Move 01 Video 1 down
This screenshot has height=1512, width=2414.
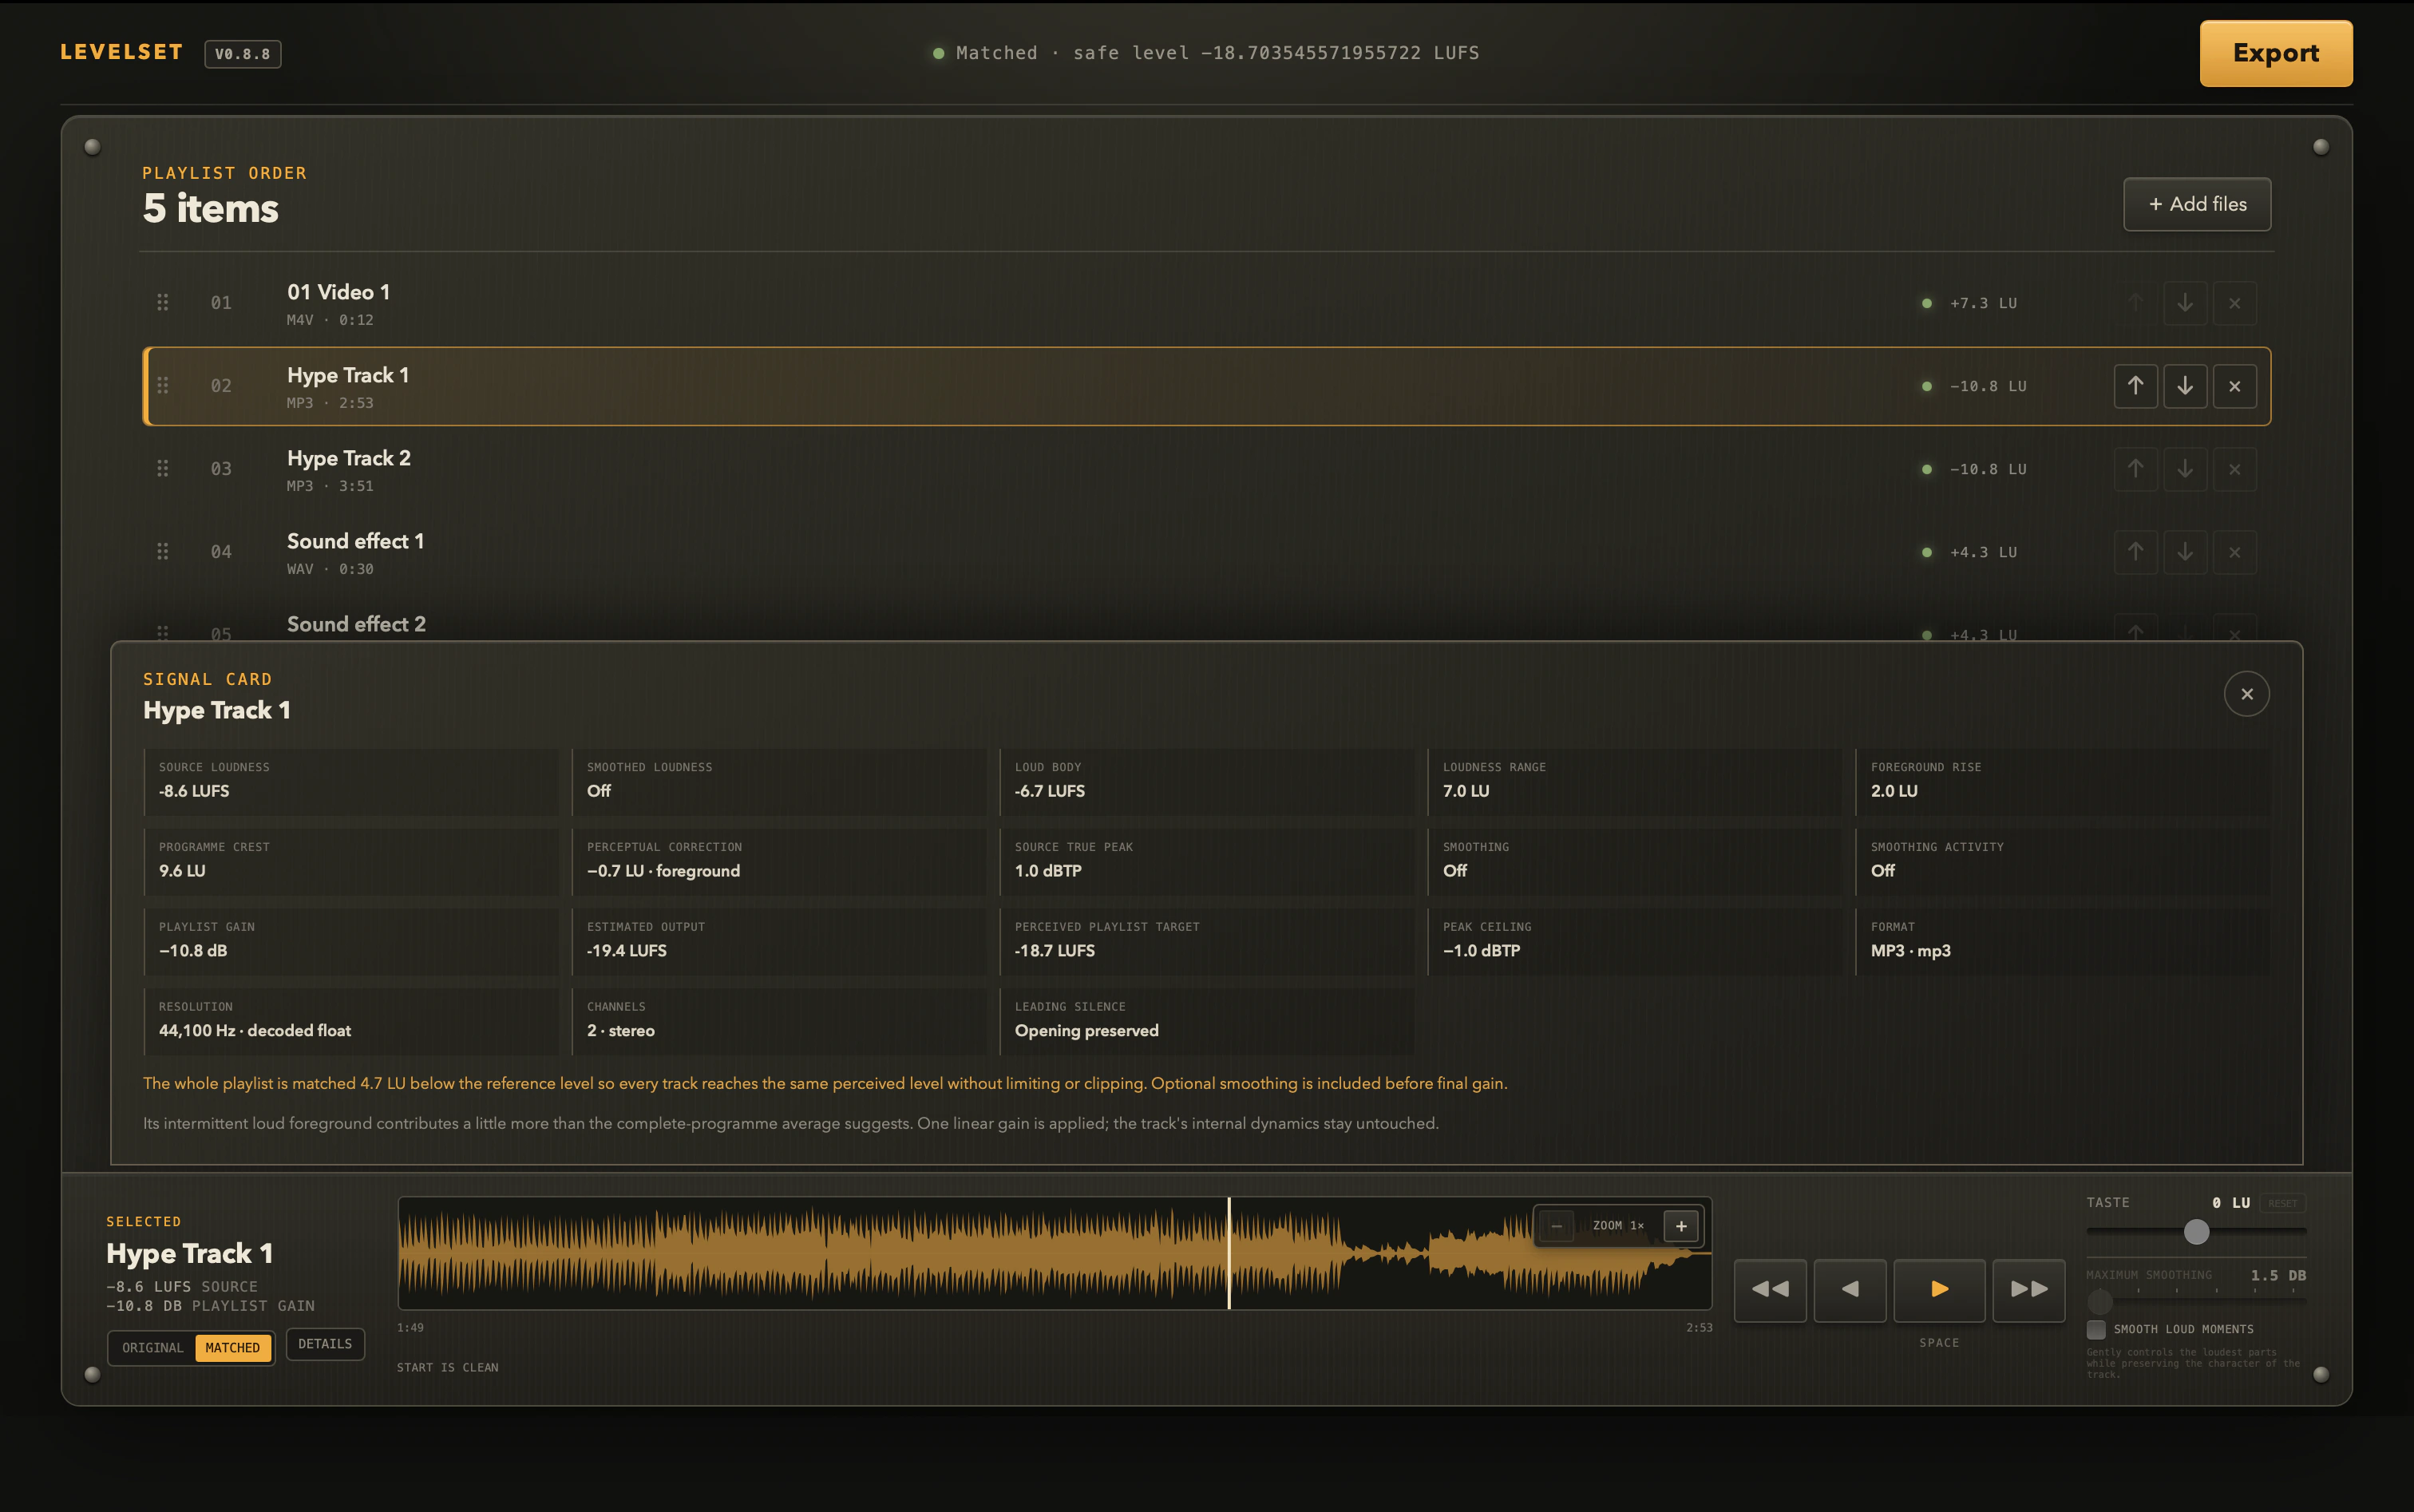(x=2184, y=303)
